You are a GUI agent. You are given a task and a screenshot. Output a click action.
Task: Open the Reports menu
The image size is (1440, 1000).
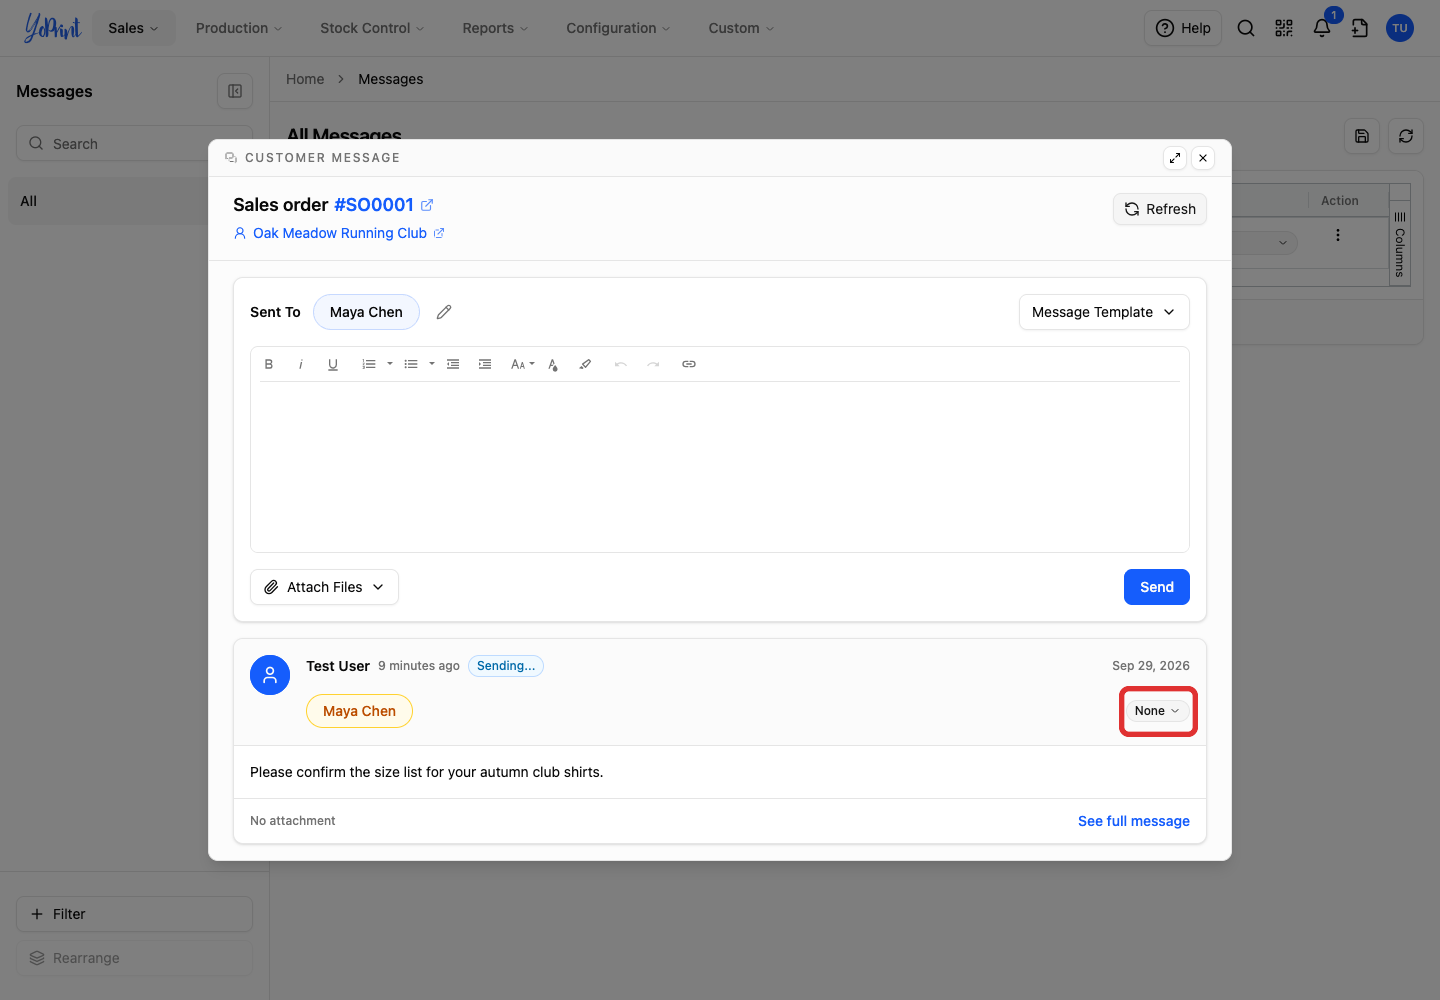[x=495, y=28]
